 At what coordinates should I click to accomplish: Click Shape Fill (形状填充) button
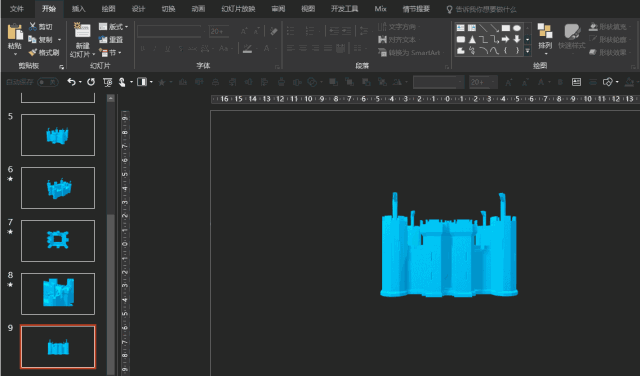(x=609, y=27)
